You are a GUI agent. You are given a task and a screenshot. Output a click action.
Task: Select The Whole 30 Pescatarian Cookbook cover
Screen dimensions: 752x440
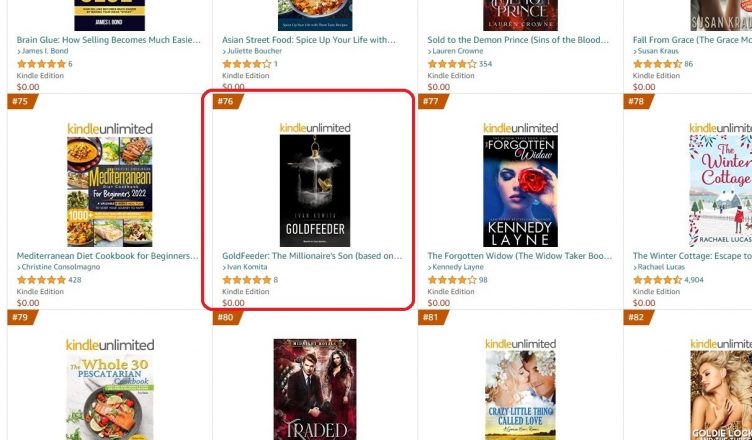(110, 397)
